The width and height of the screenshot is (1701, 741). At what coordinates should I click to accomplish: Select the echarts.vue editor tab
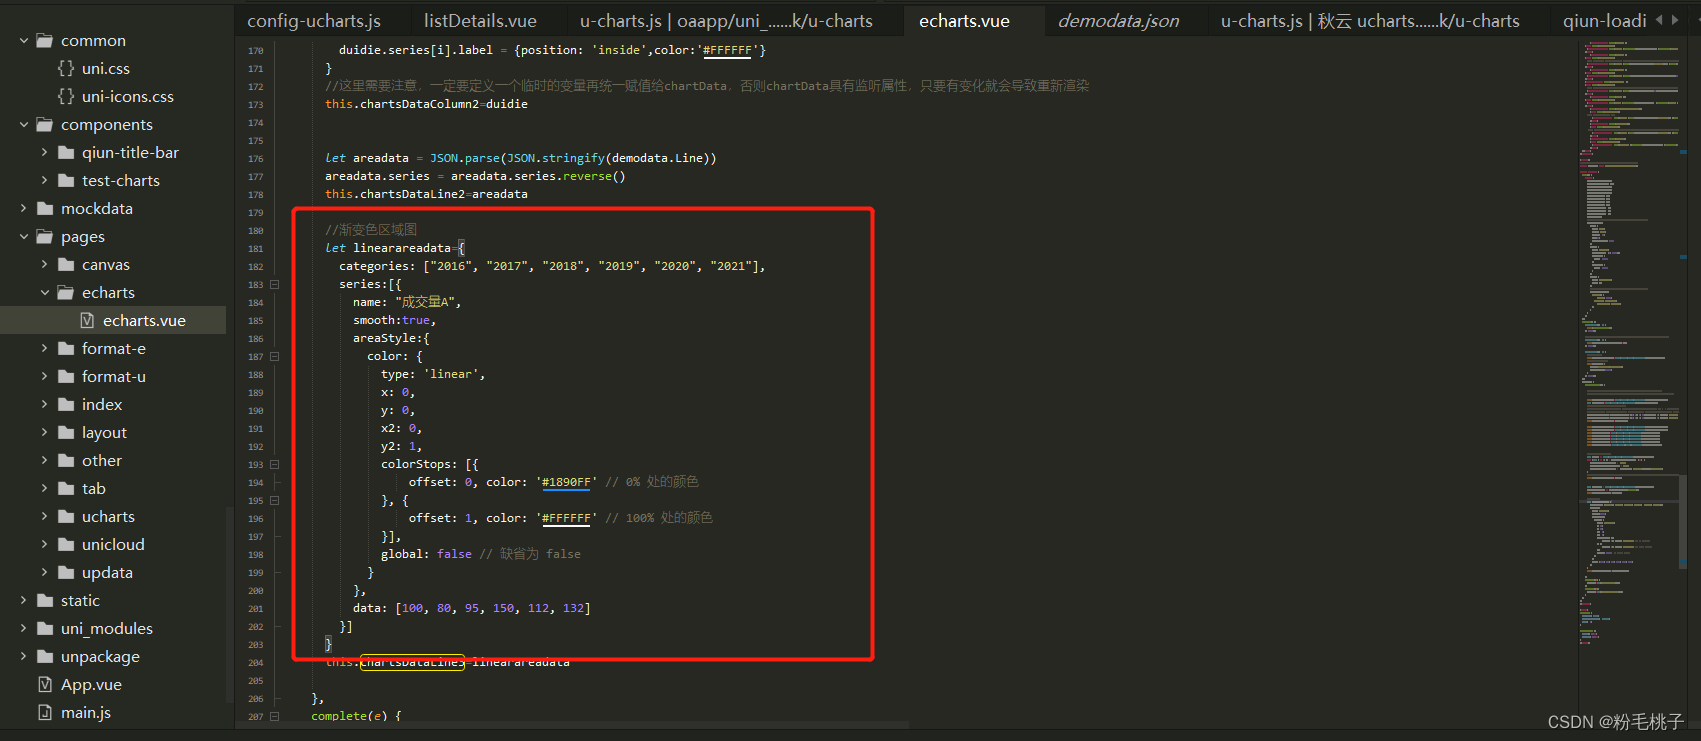click(964, 21)
